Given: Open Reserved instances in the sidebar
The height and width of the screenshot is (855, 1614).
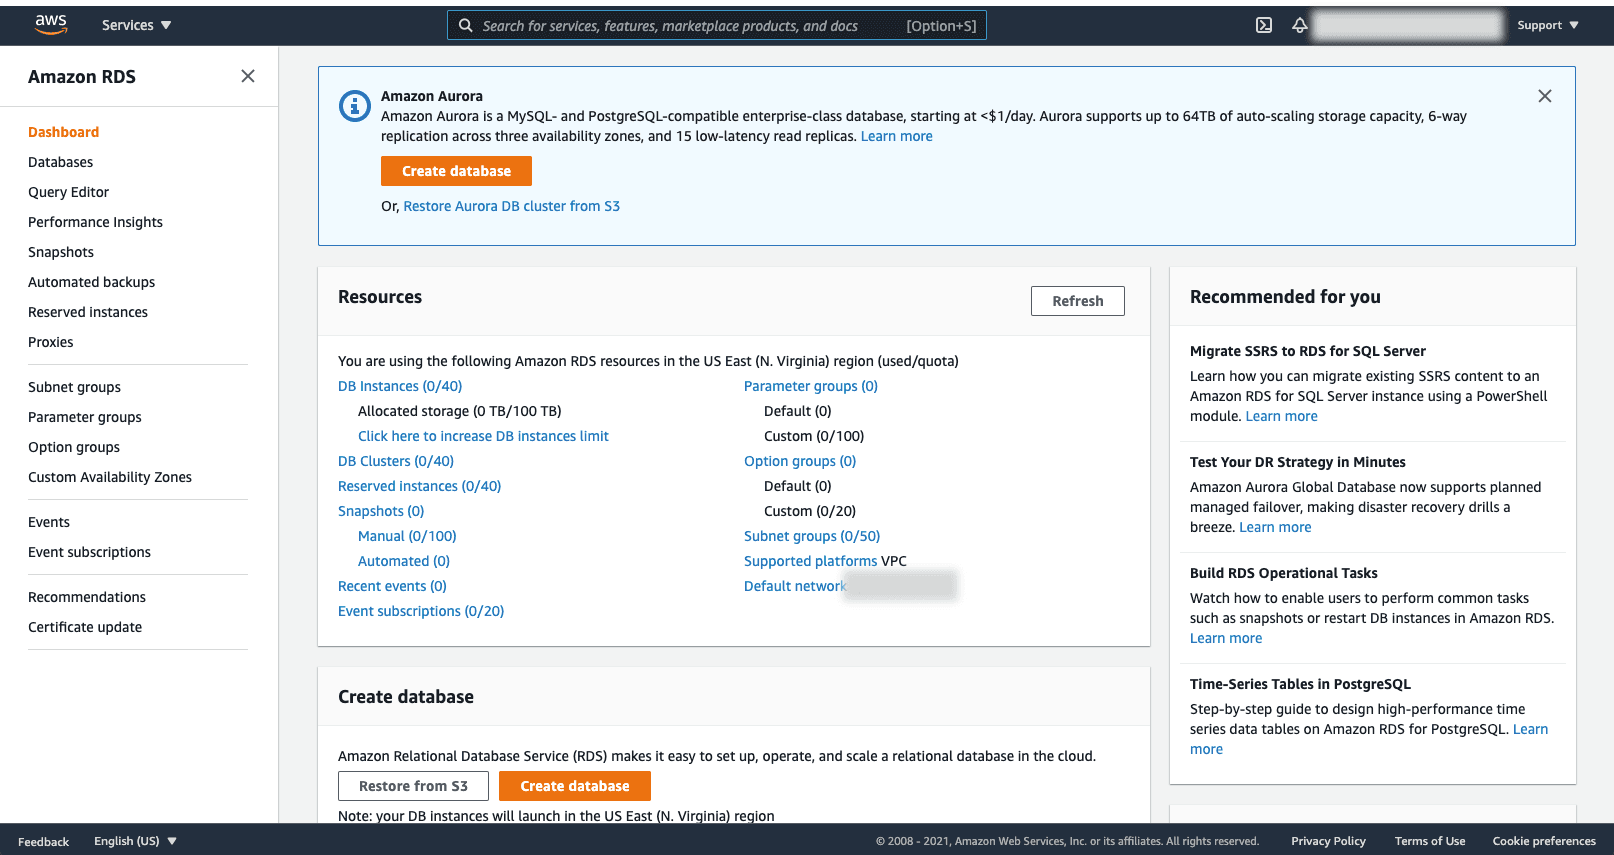Looking at the screenshot, I should pyautogui.click(x=88, y=312).
